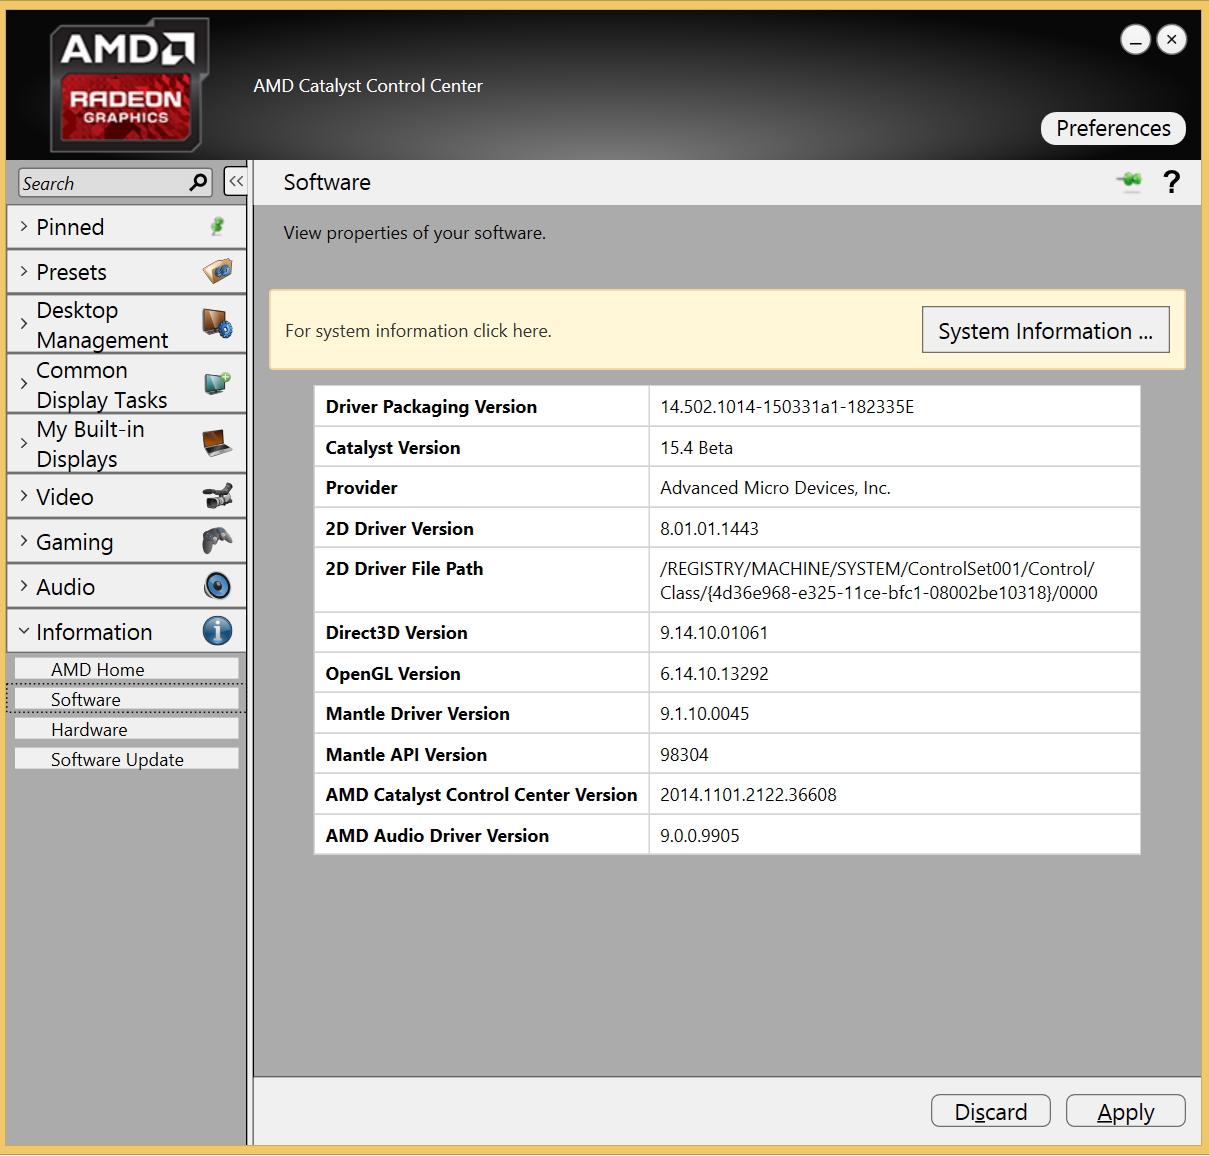Click the Gaming controller icon
The width and height of the screenshot is (1209, 1156).
[217, 541]
